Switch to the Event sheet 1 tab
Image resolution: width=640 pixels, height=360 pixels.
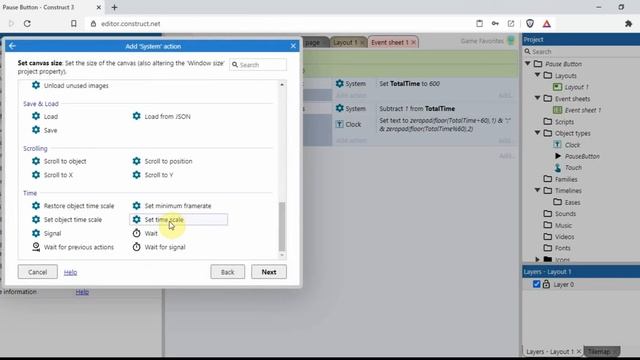point(389,42)
